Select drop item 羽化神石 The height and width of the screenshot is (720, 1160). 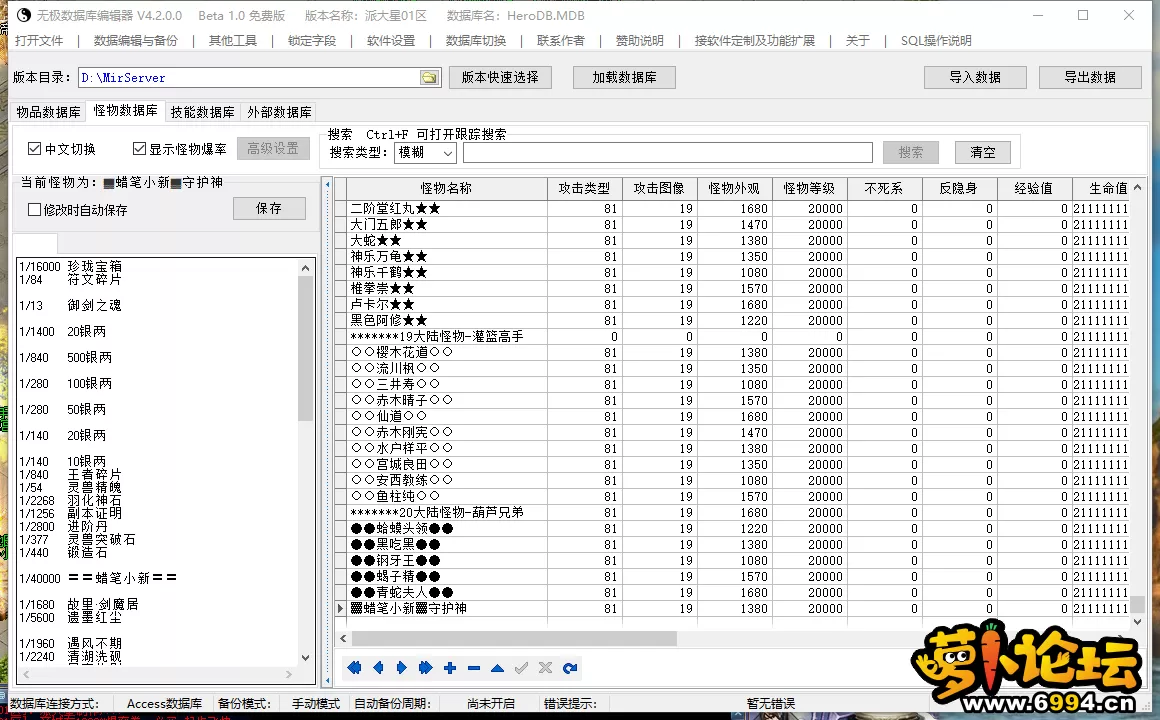pyautogui.click(x=94, y=500)
